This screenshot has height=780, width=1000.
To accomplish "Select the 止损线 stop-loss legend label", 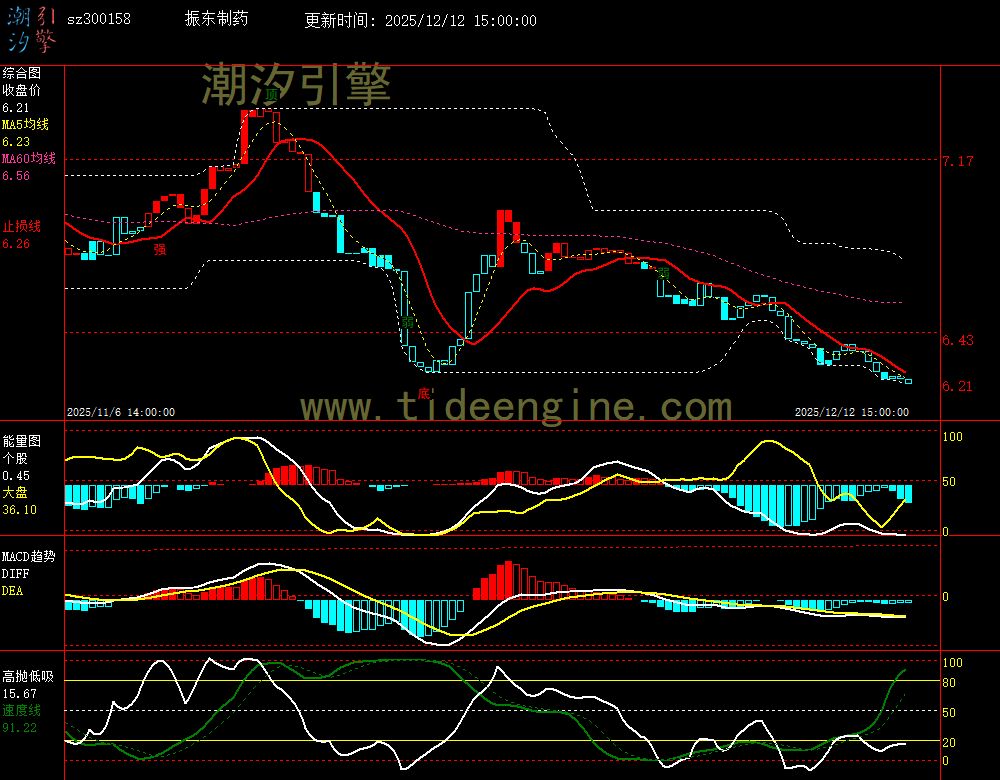I will [21, 226].
